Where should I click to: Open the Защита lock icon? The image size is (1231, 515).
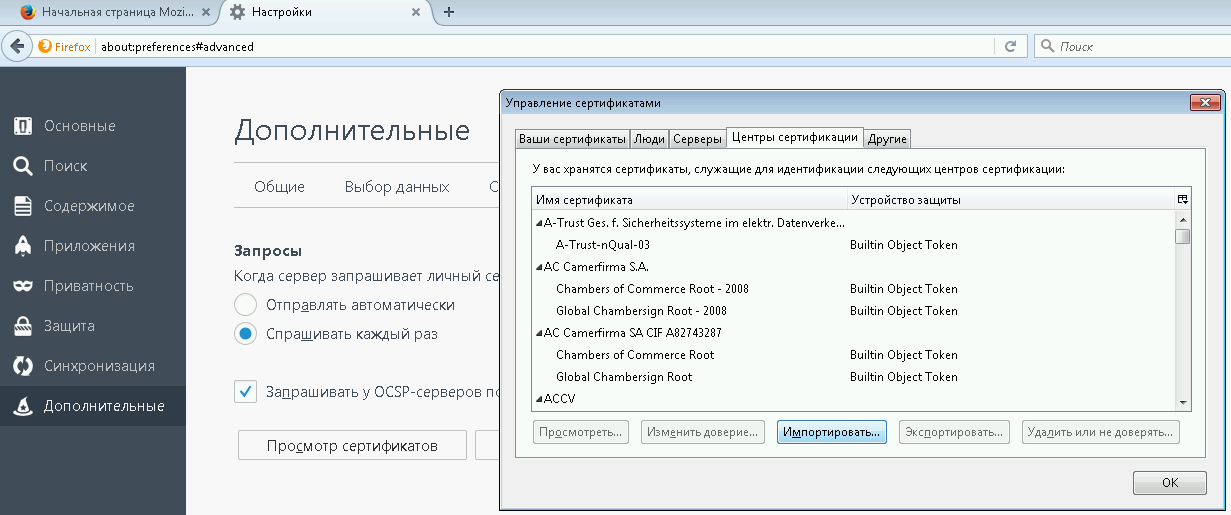22,326
